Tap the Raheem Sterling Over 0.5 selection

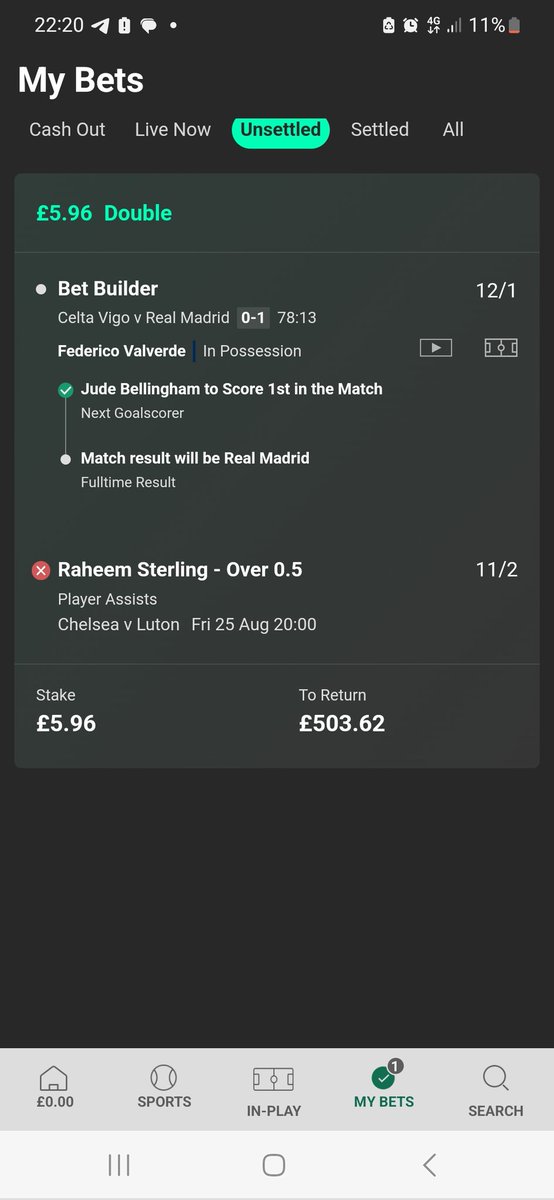180,570
